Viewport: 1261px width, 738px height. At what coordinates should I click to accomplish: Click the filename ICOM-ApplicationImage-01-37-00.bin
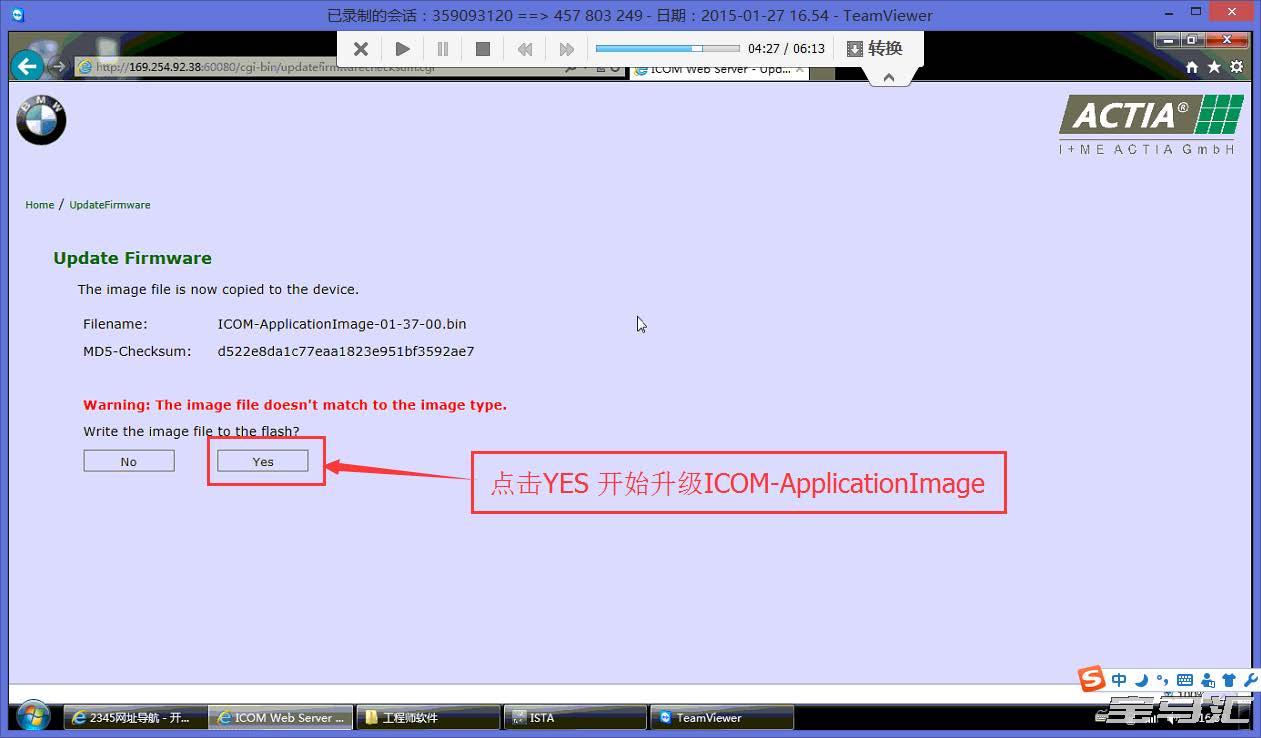point(342,324)
